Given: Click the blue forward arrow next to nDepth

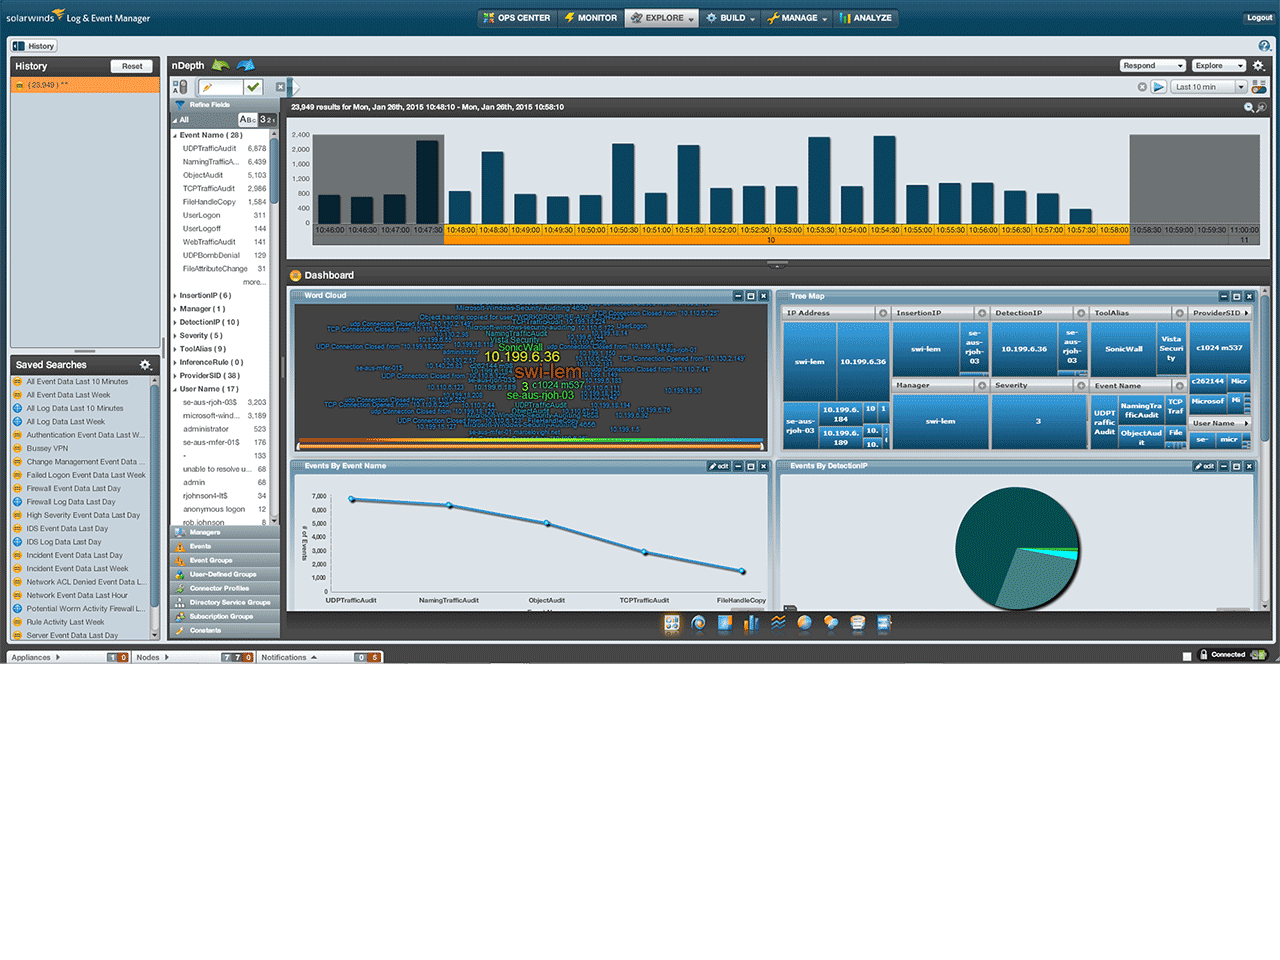Looking at the screenshot, I should pyautogui.click(x=245, y=65).
